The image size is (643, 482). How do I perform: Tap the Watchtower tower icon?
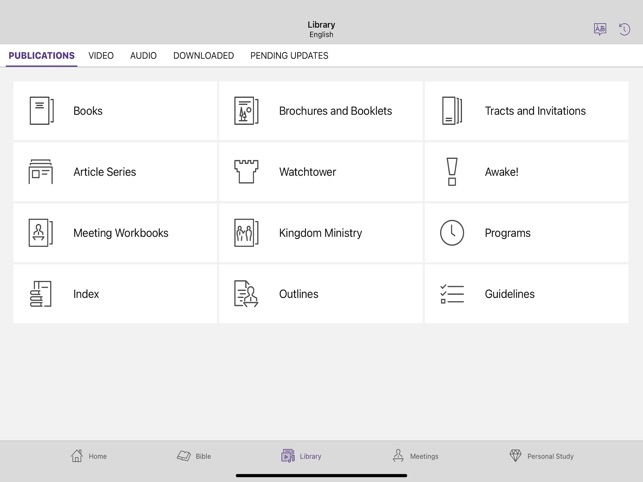coord(246,171)
